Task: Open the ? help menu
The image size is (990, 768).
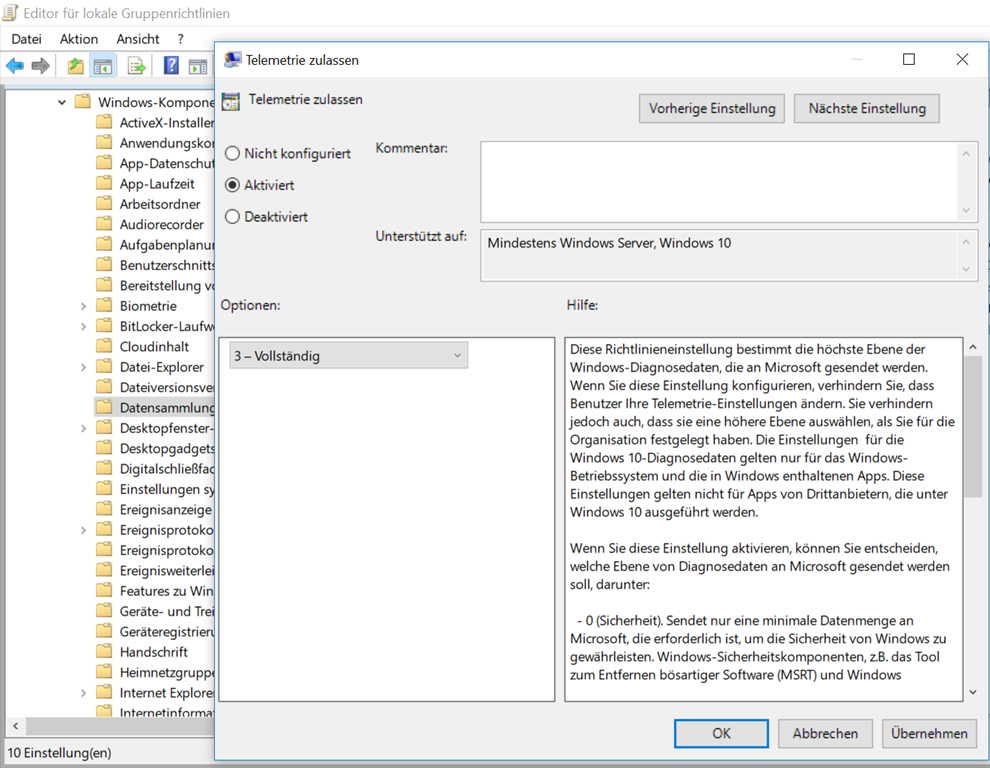Action: 181,39
